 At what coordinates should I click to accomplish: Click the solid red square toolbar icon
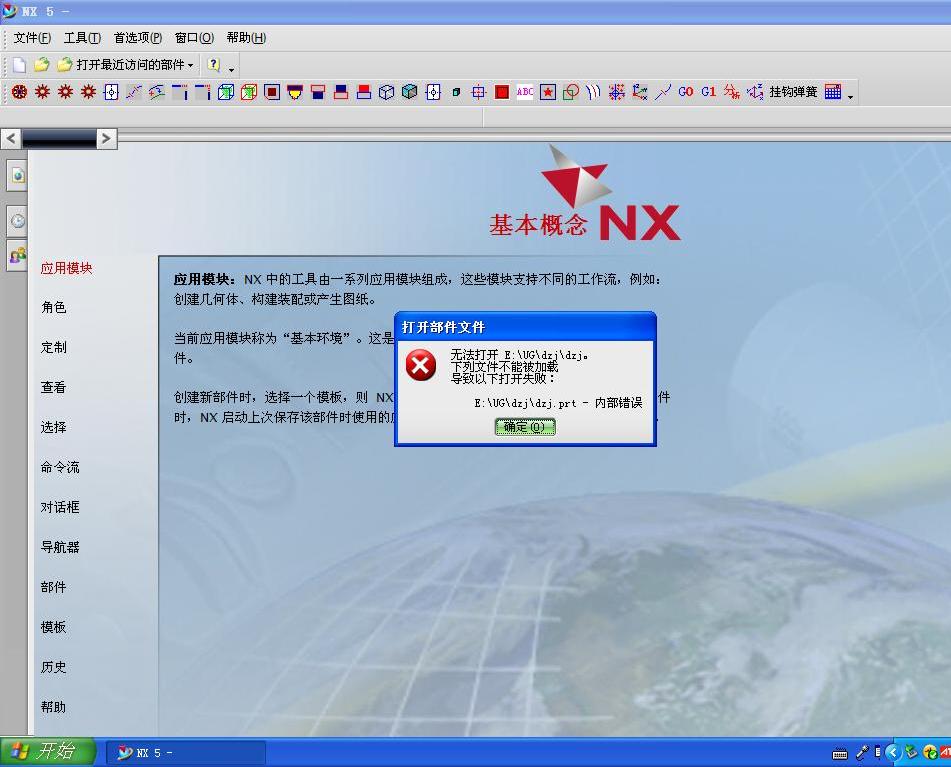point(502,92)
